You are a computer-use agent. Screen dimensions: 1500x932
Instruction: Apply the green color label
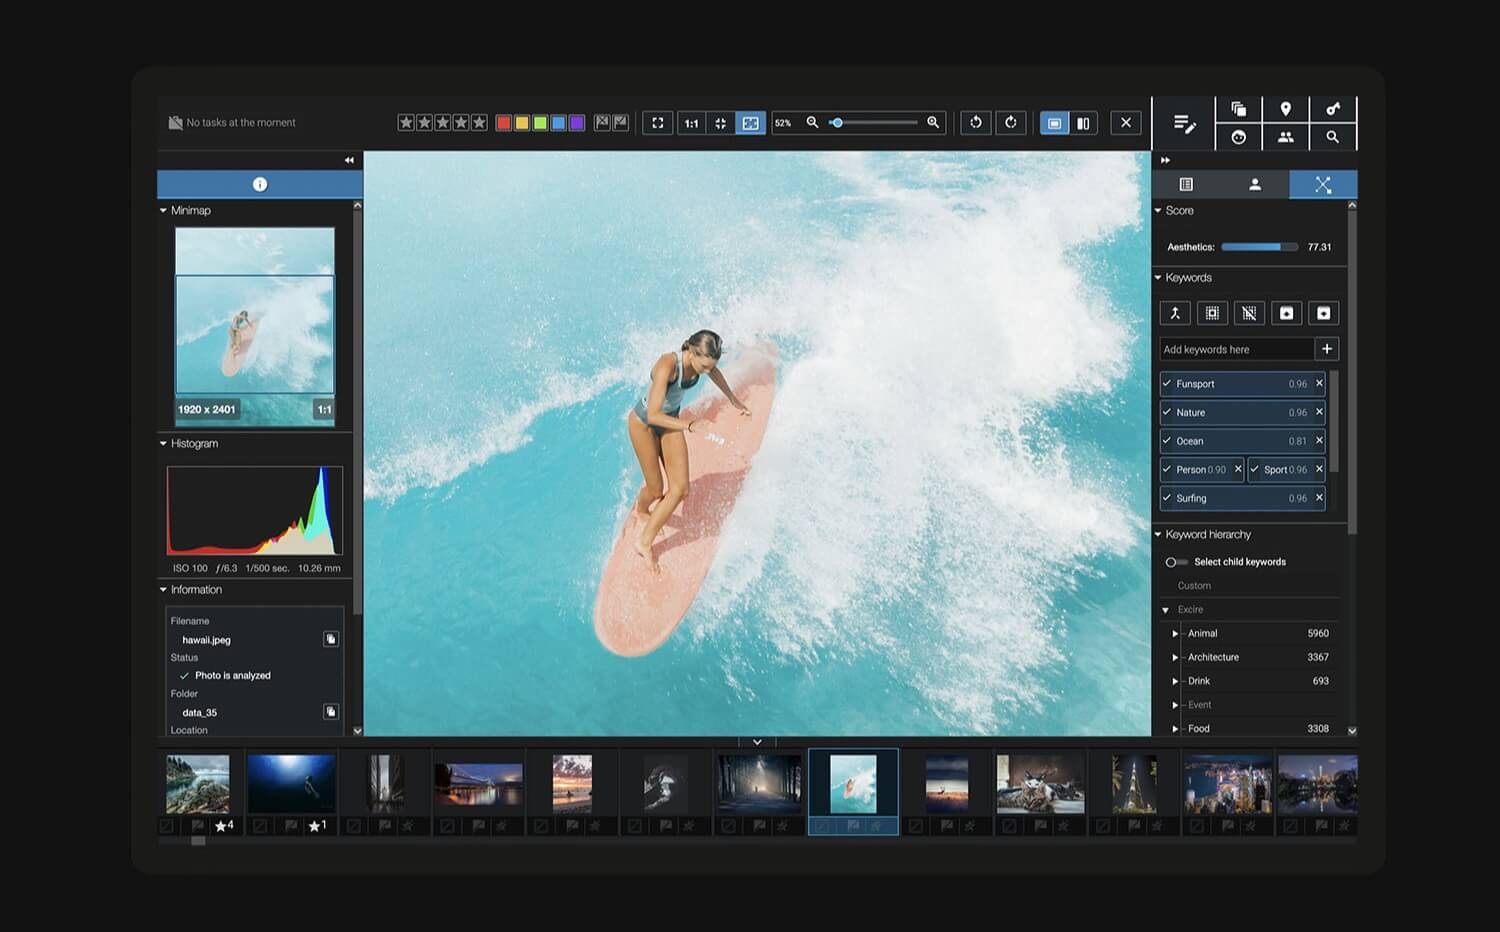540,123
